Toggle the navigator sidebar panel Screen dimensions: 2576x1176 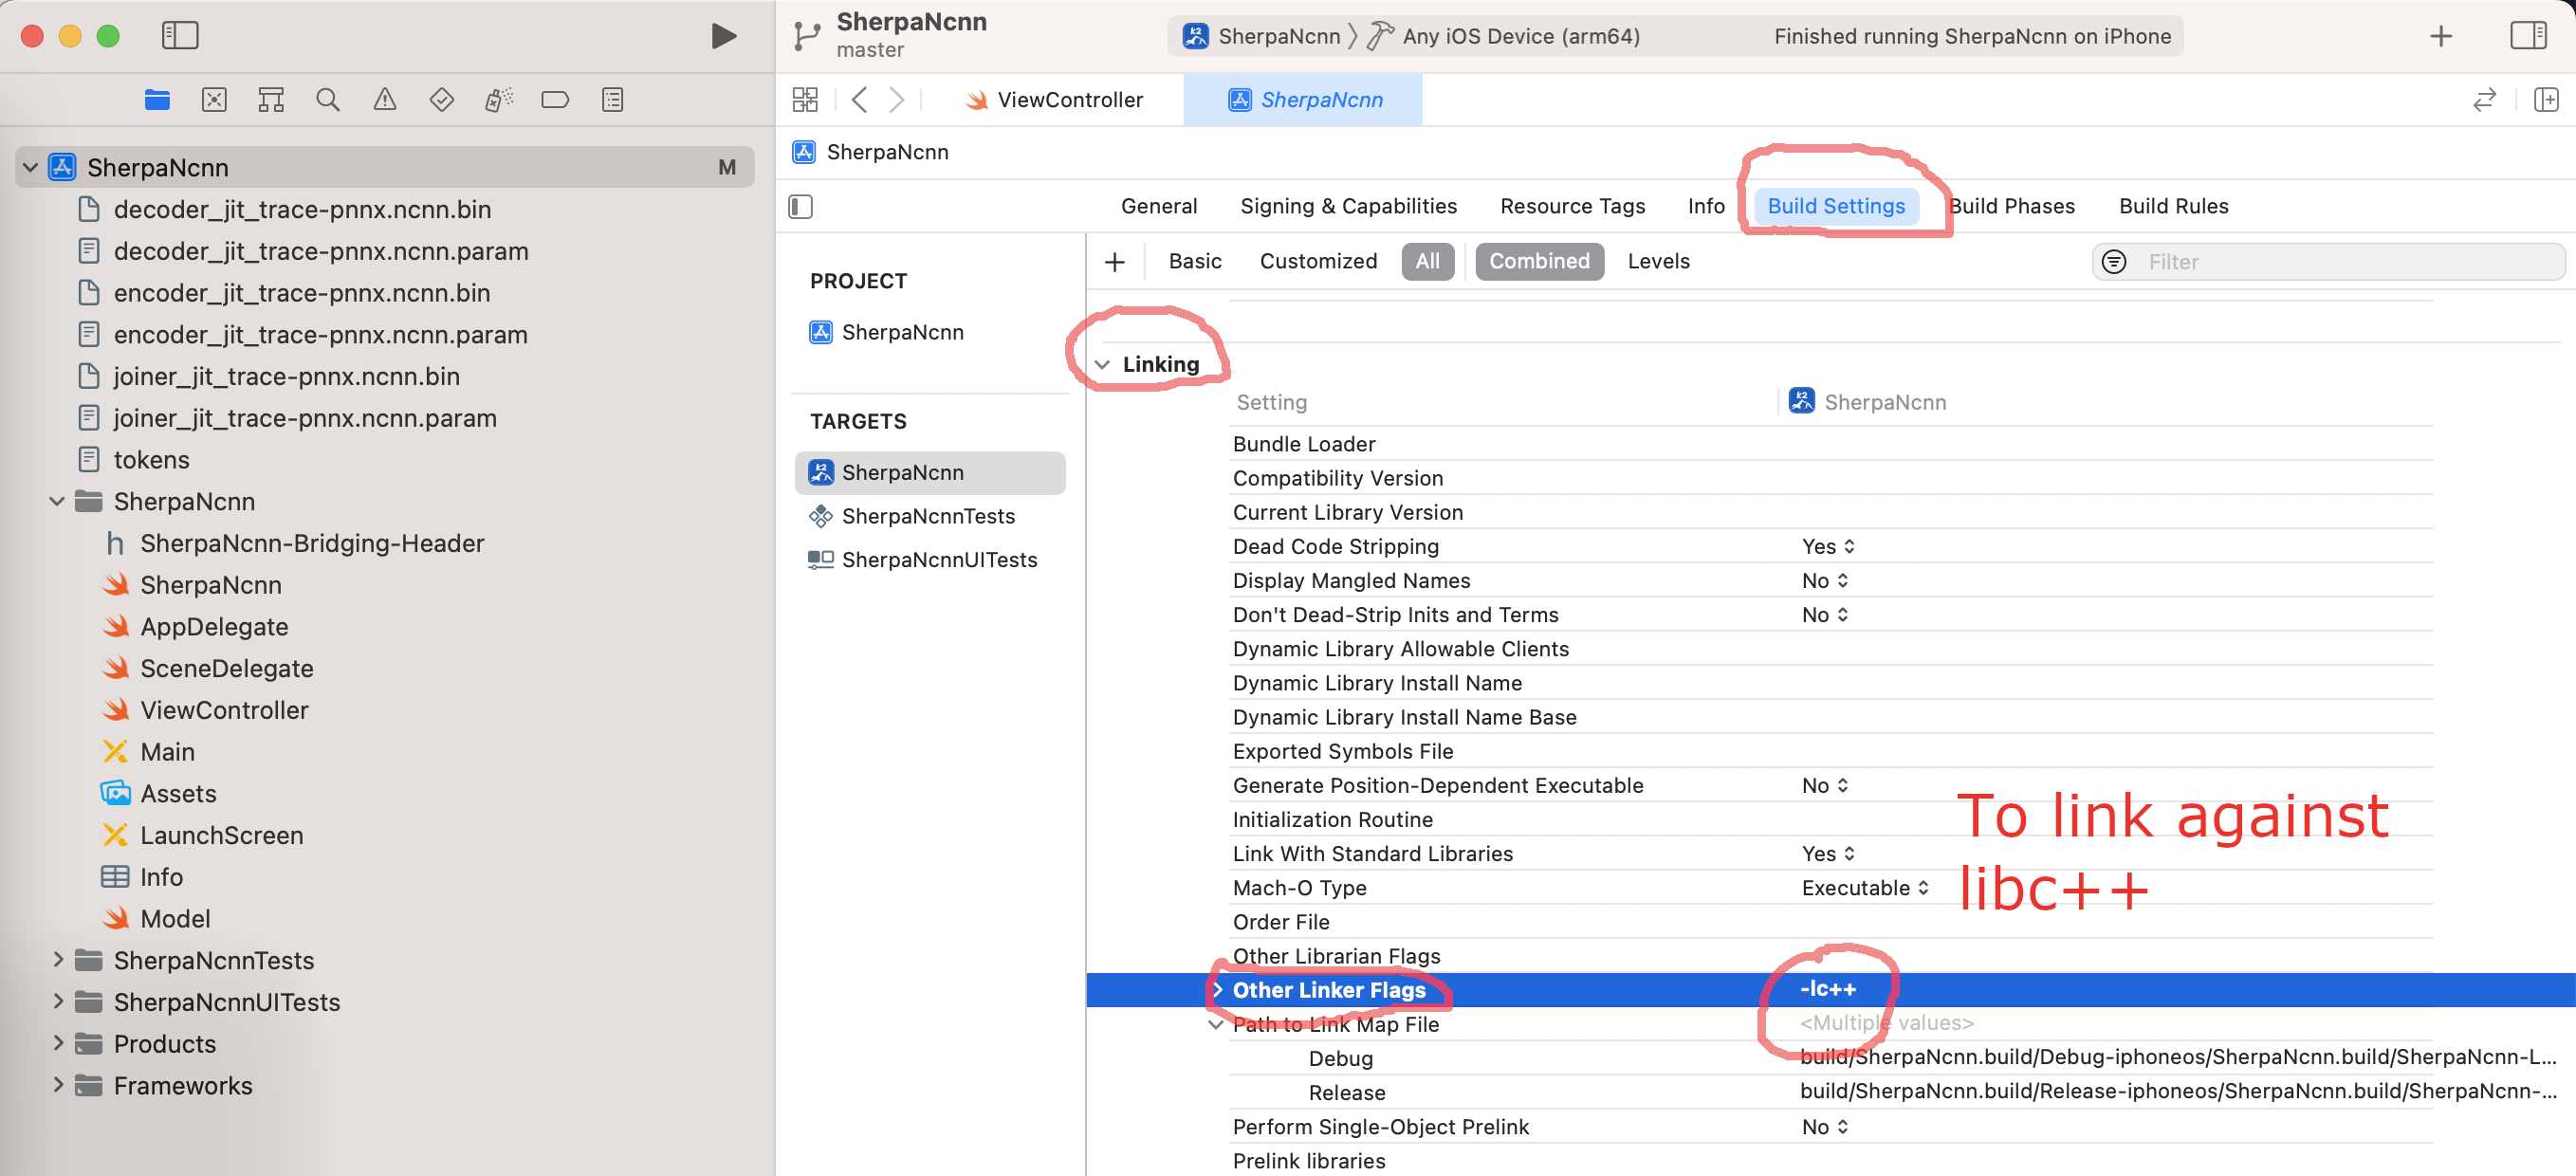point(180,36)
